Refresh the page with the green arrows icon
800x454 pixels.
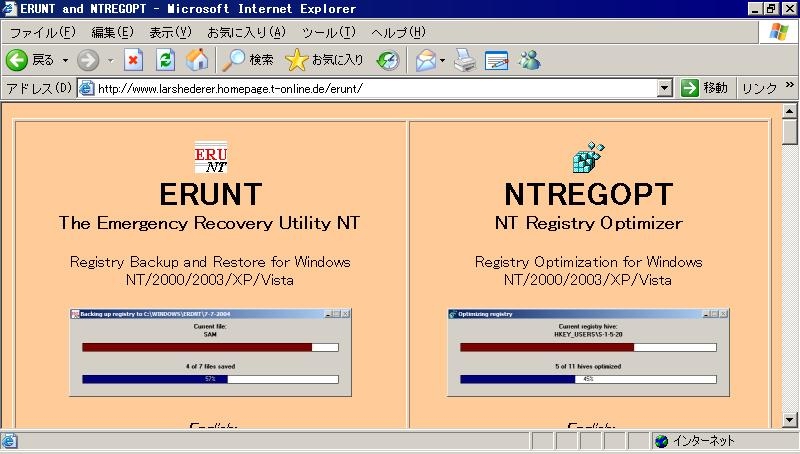(165, 60)
